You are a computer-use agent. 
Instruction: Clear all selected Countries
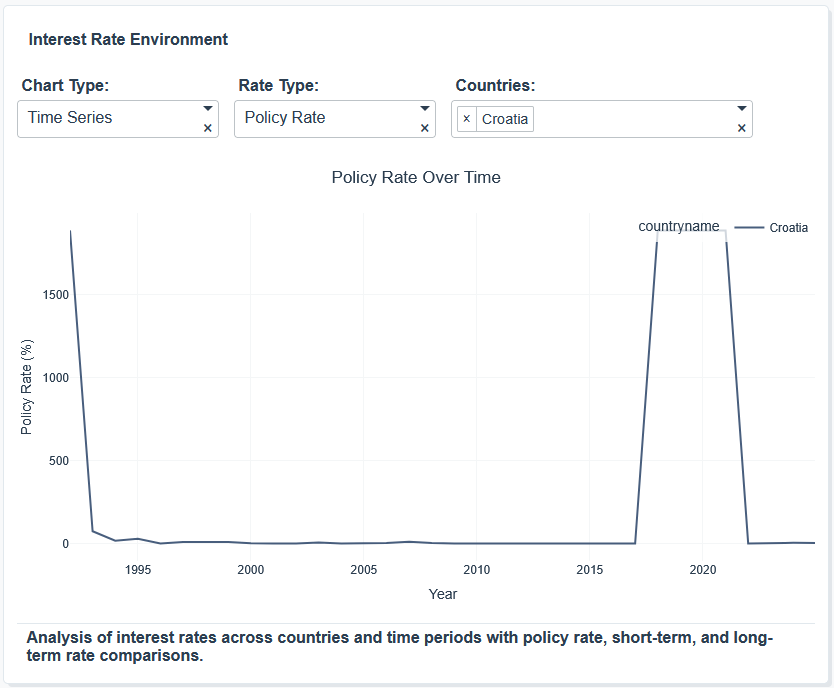coord(742,128)
